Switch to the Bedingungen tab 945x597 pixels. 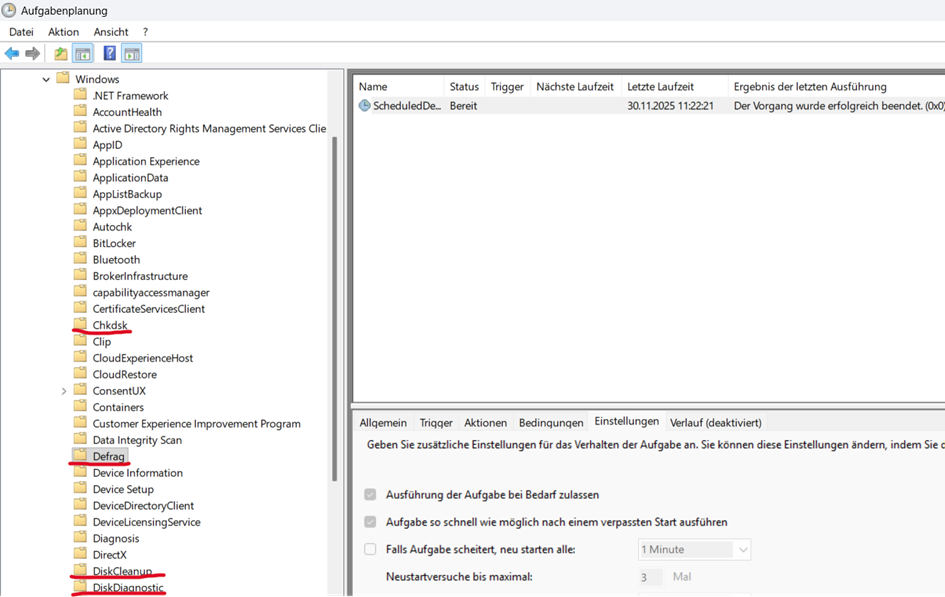coord(551,423)
